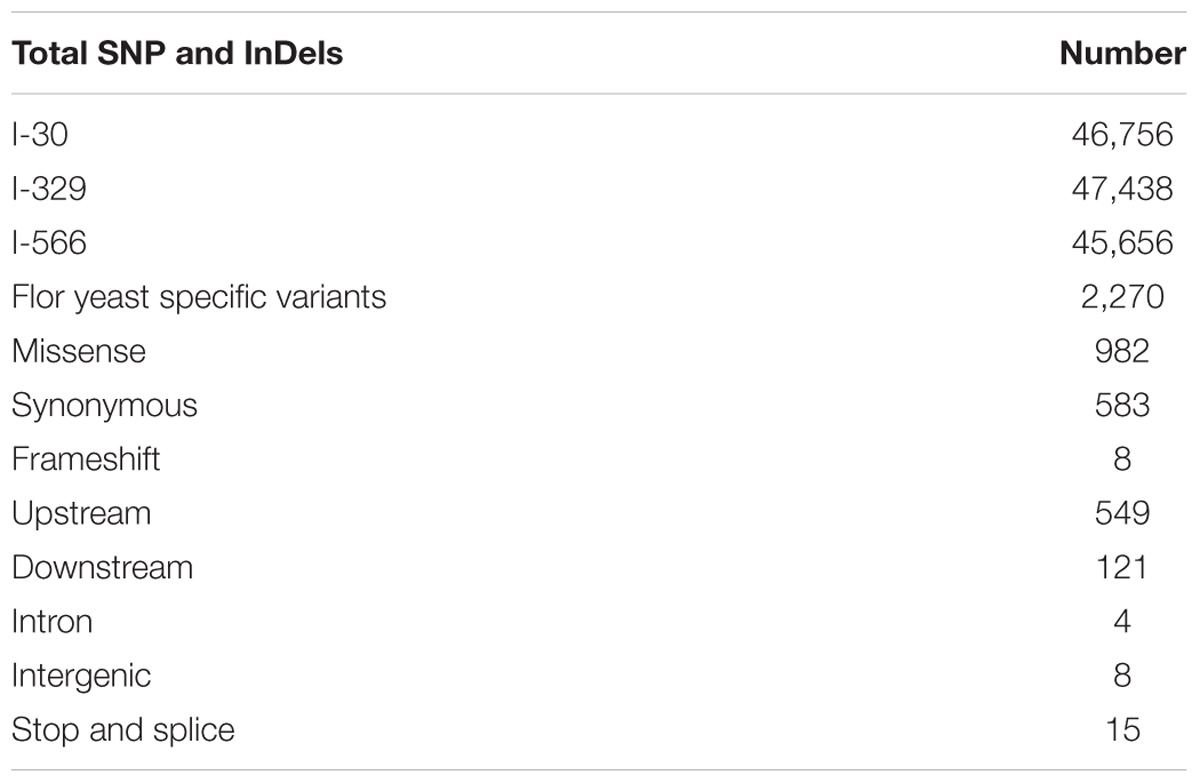Select the Intergenic row label
1200x783 pixels.
pos(82,675)
